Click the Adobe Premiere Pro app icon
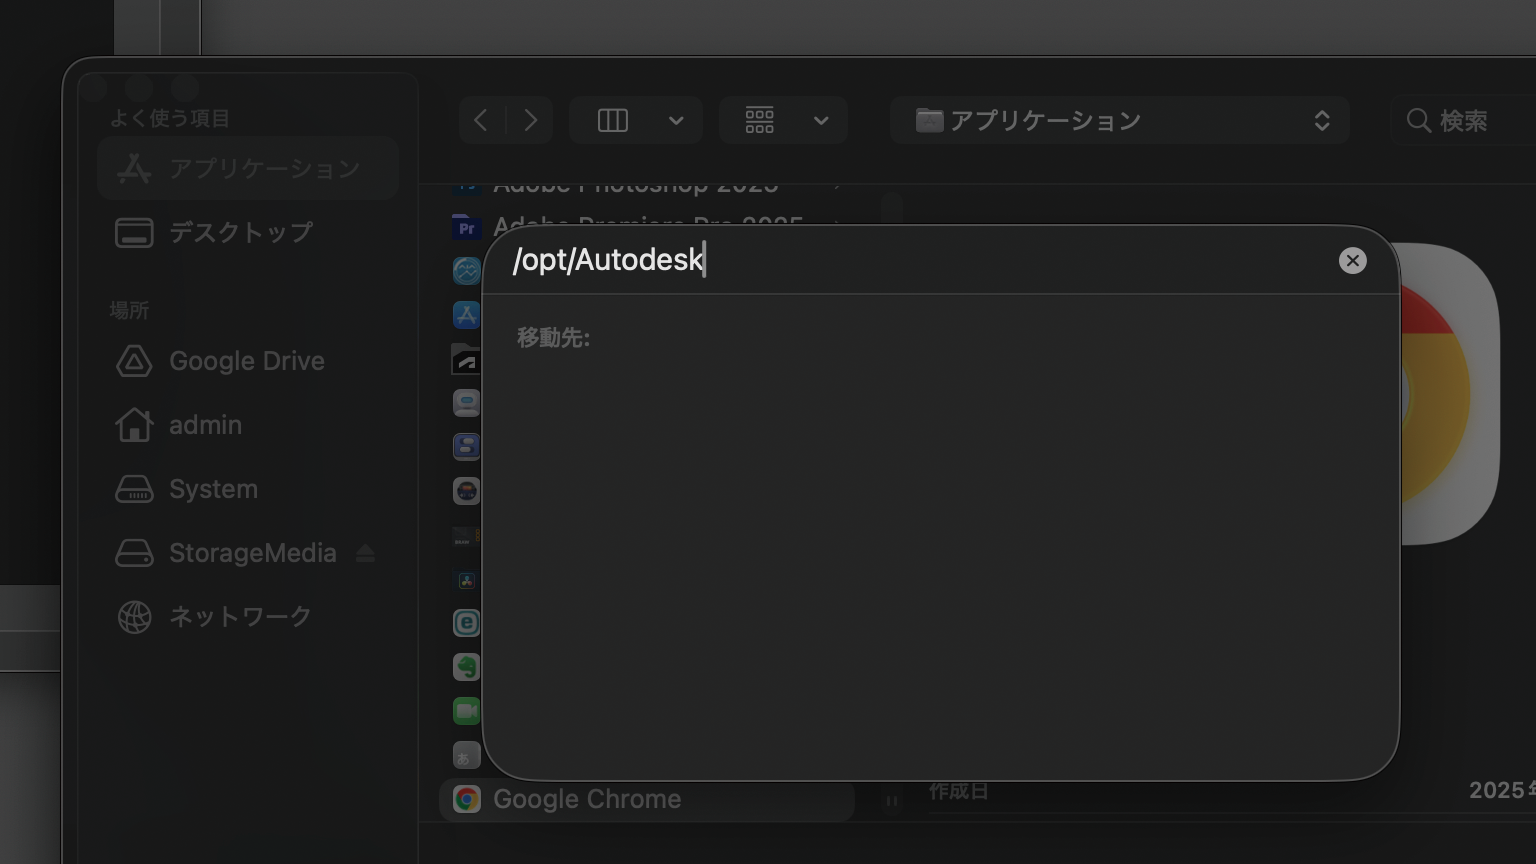Image resolution: width=1536 pixels, height=864 pixels. (466, 228)
